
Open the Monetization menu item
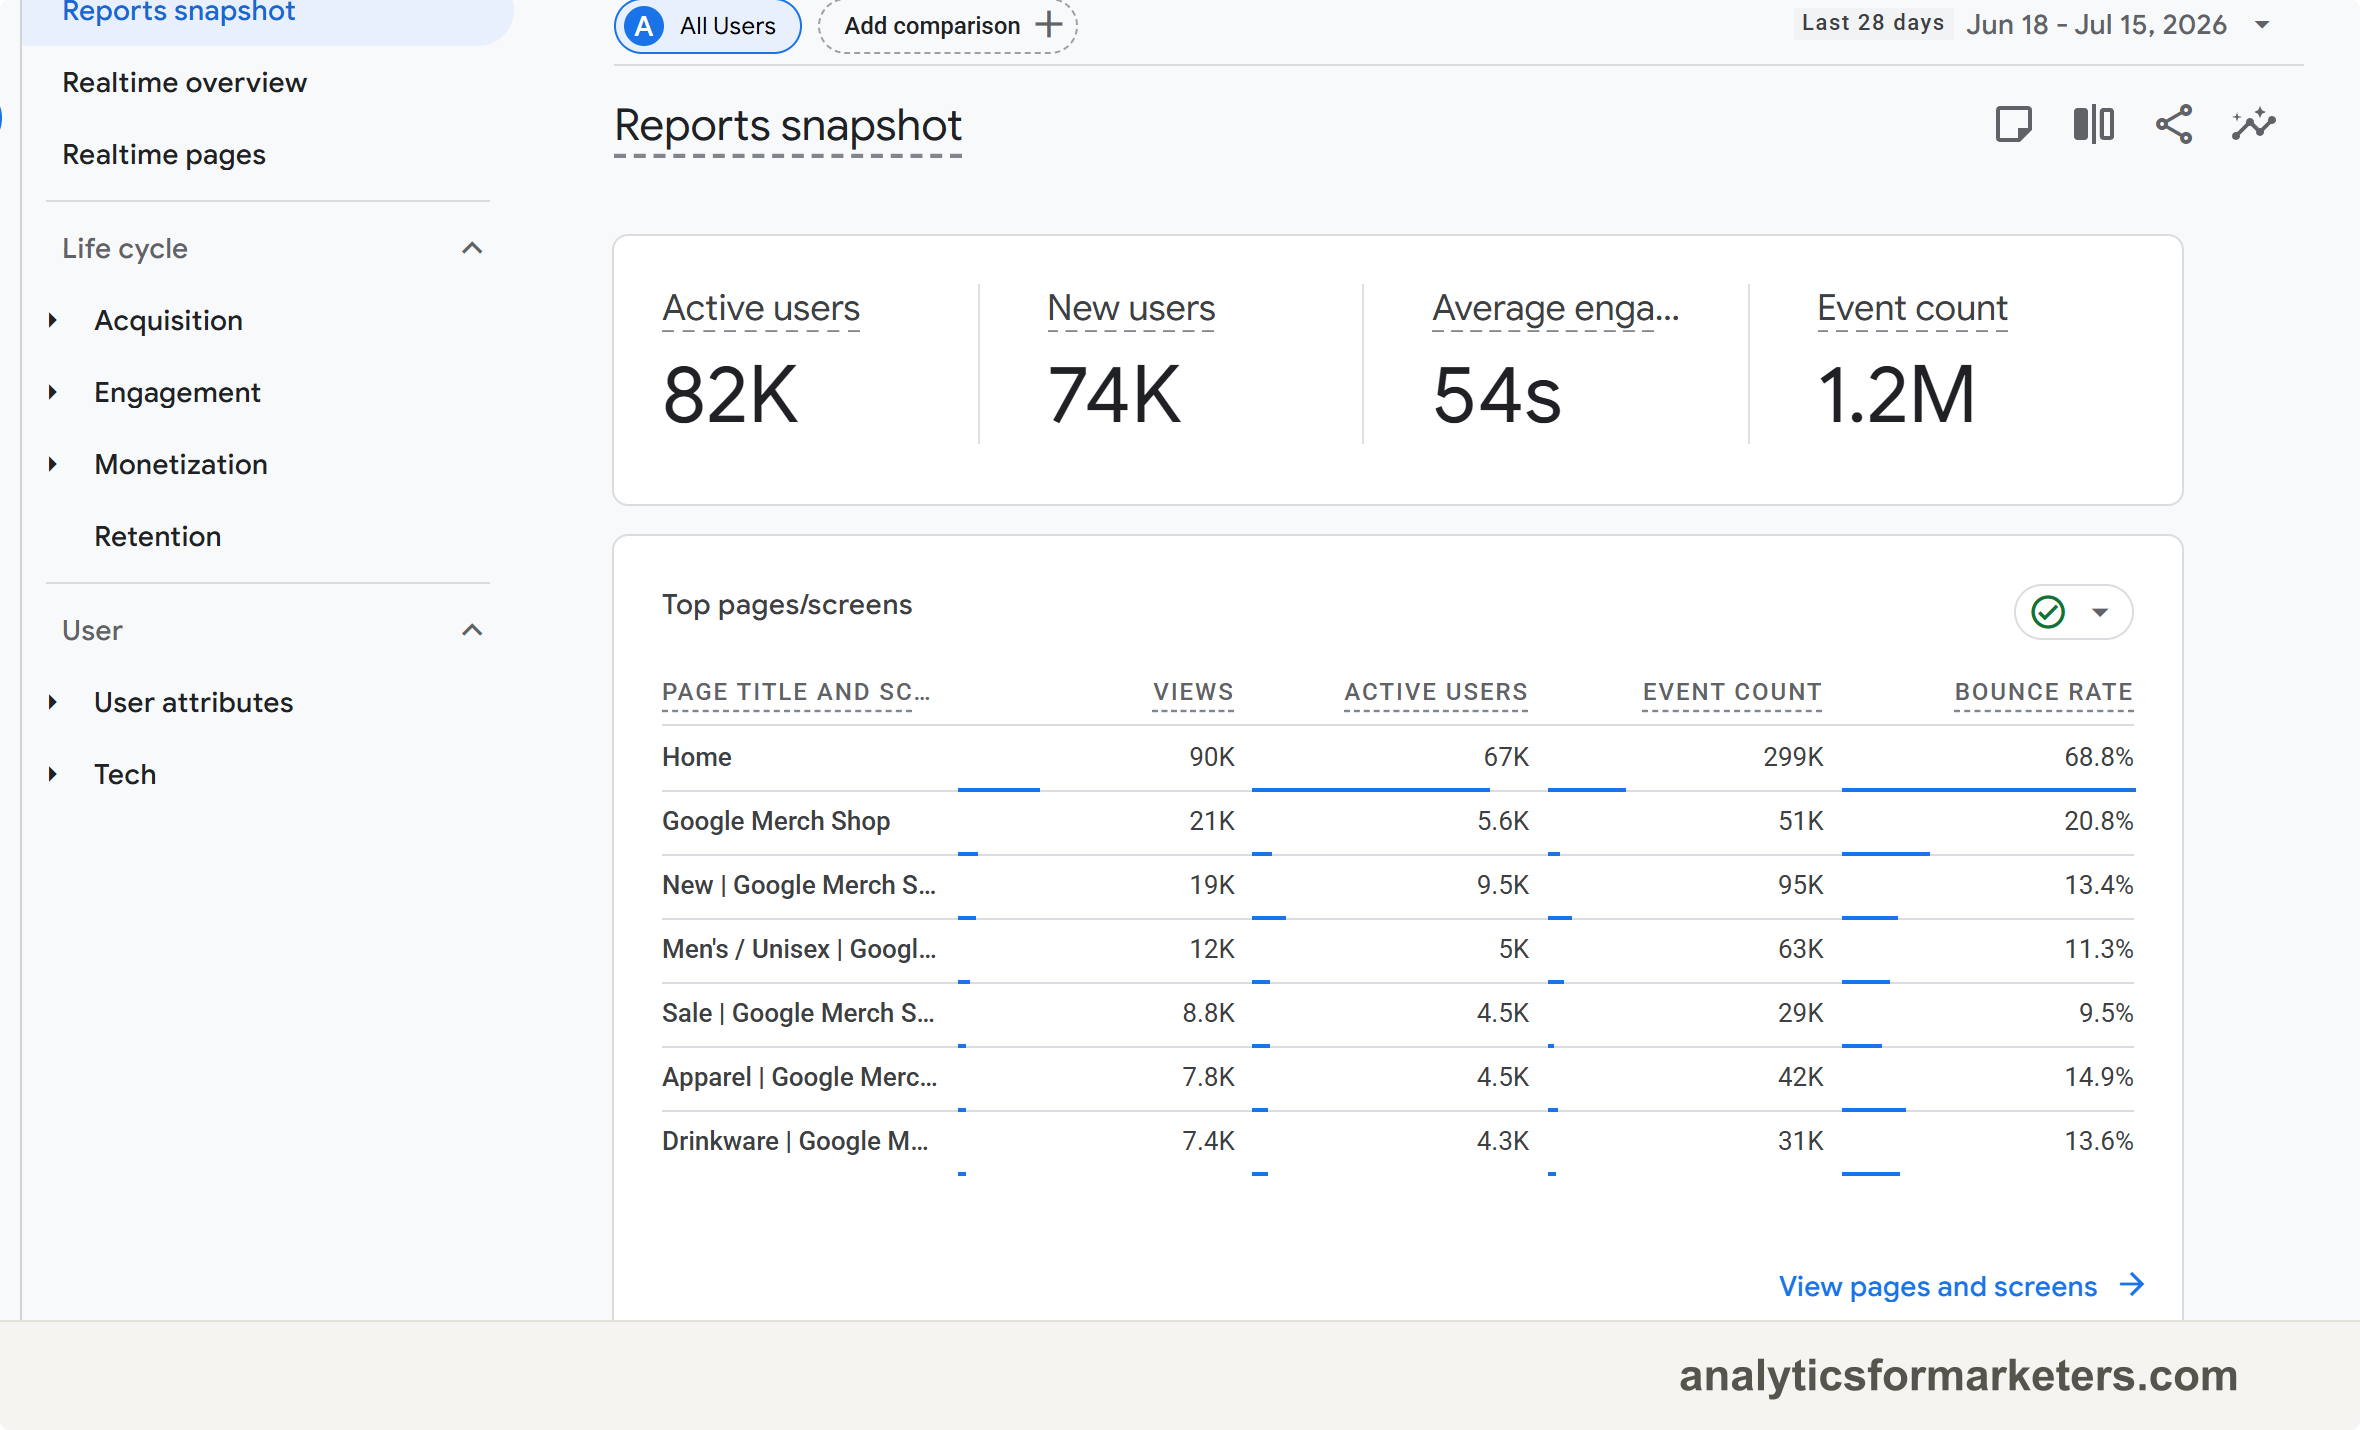click(x=181, y=464)
